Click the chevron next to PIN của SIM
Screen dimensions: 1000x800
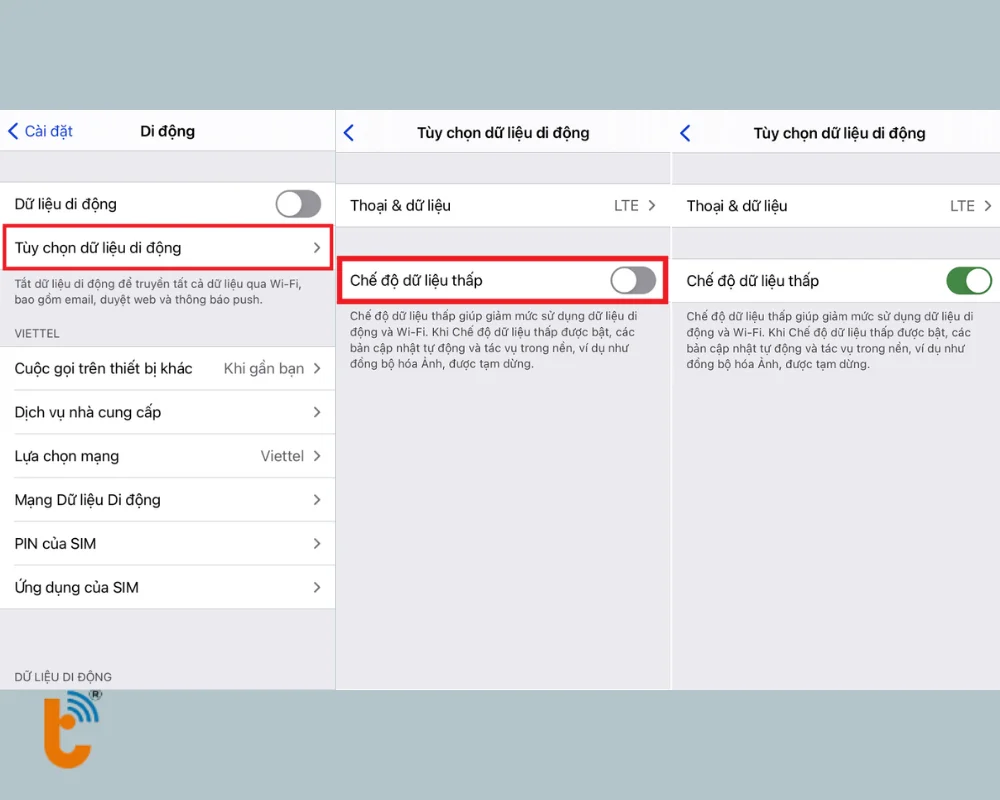tap(318, 543)
